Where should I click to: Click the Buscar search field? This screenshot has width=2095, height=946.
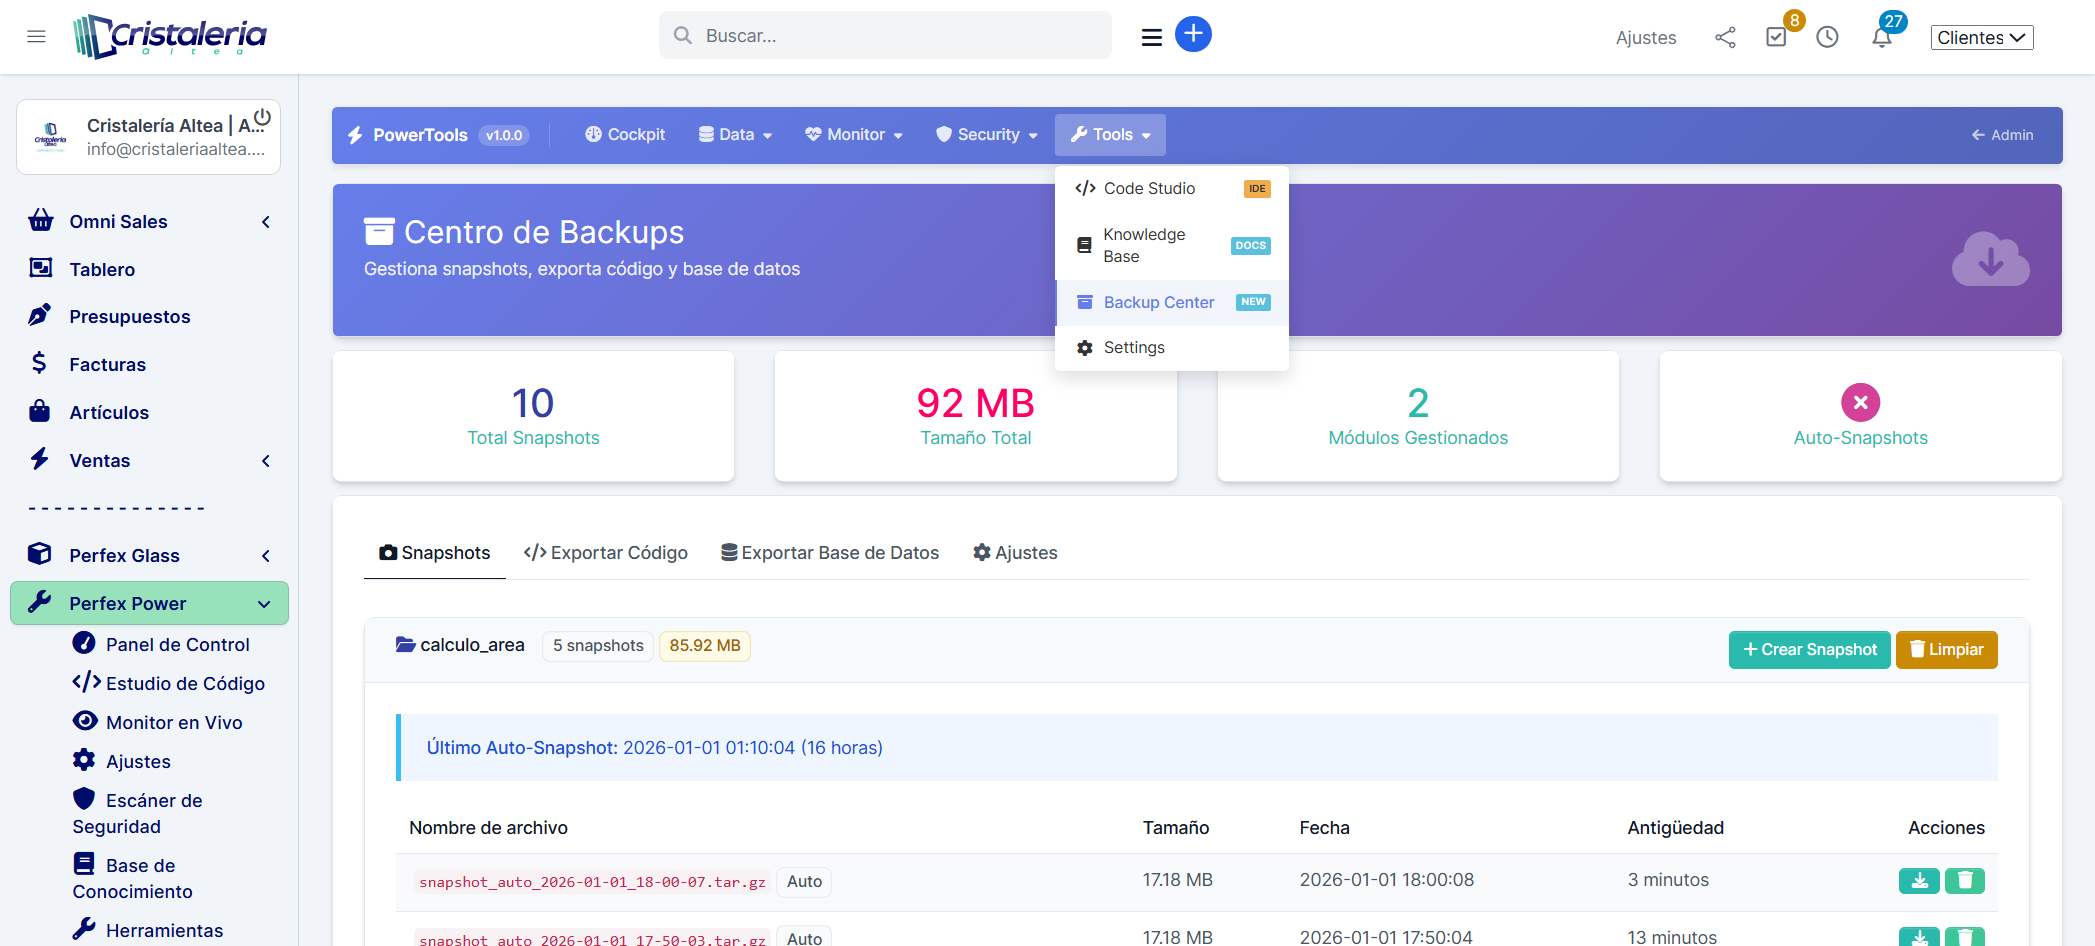point(885,36)
